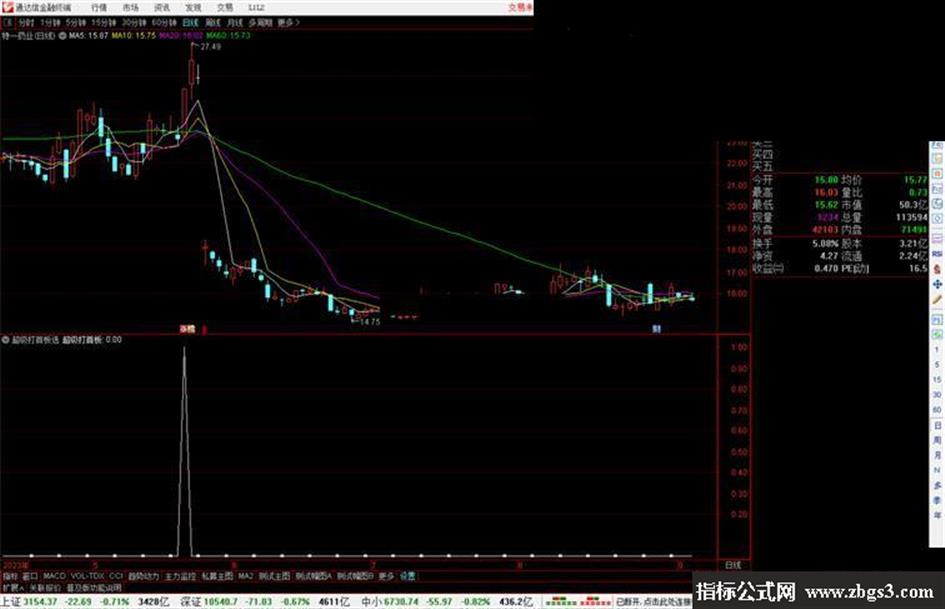Switch to 分时 chart period
The image size is (945, 609).
(x=26, y=23)
